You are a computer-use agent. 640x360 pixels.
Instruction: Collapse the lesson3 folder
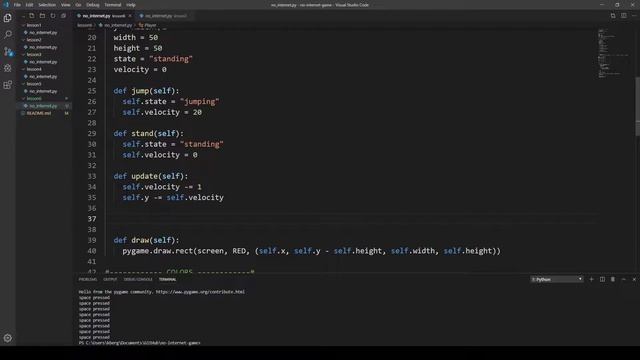coord(23,55)
